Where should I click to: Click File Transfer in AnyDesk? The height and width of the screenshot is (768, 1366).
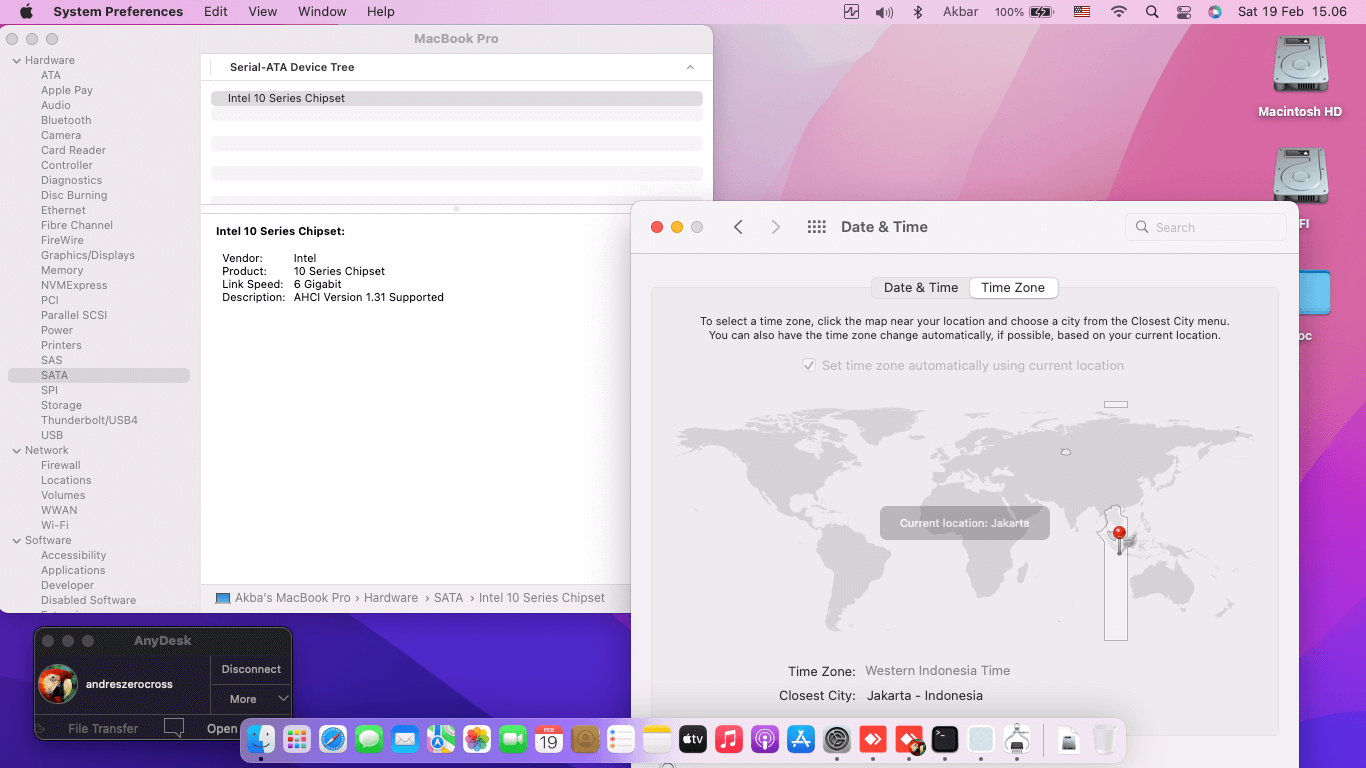pyautogui.click(x=103, y=728)
